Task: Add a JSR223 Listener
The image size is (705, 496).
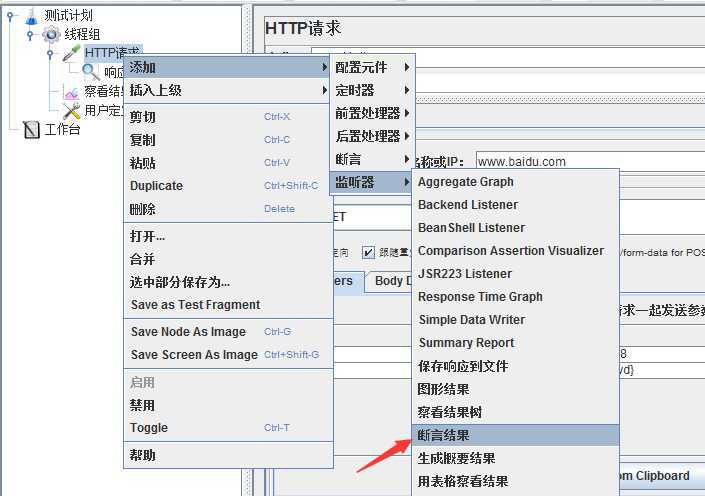Action: coord(515,273)
